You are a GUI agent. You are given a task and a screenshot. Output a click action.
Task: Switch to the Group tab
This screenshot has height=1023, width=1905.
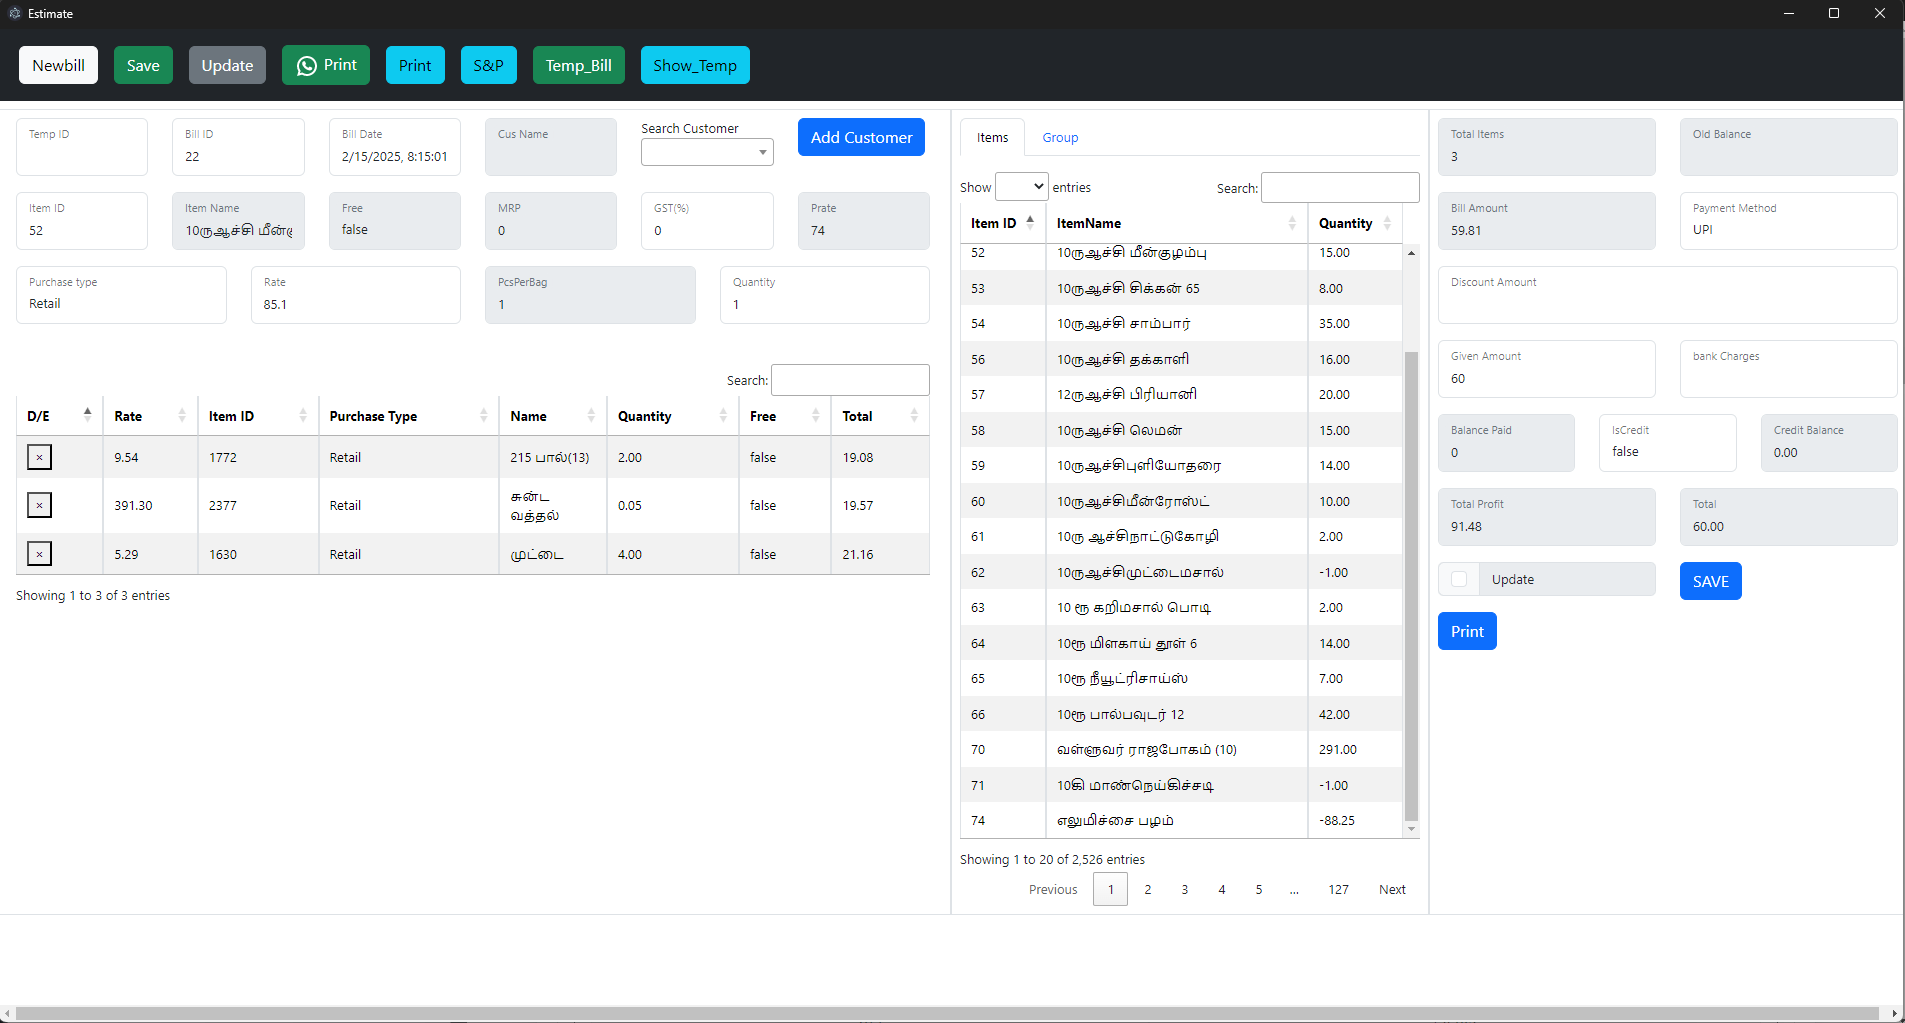point(1059,137)
